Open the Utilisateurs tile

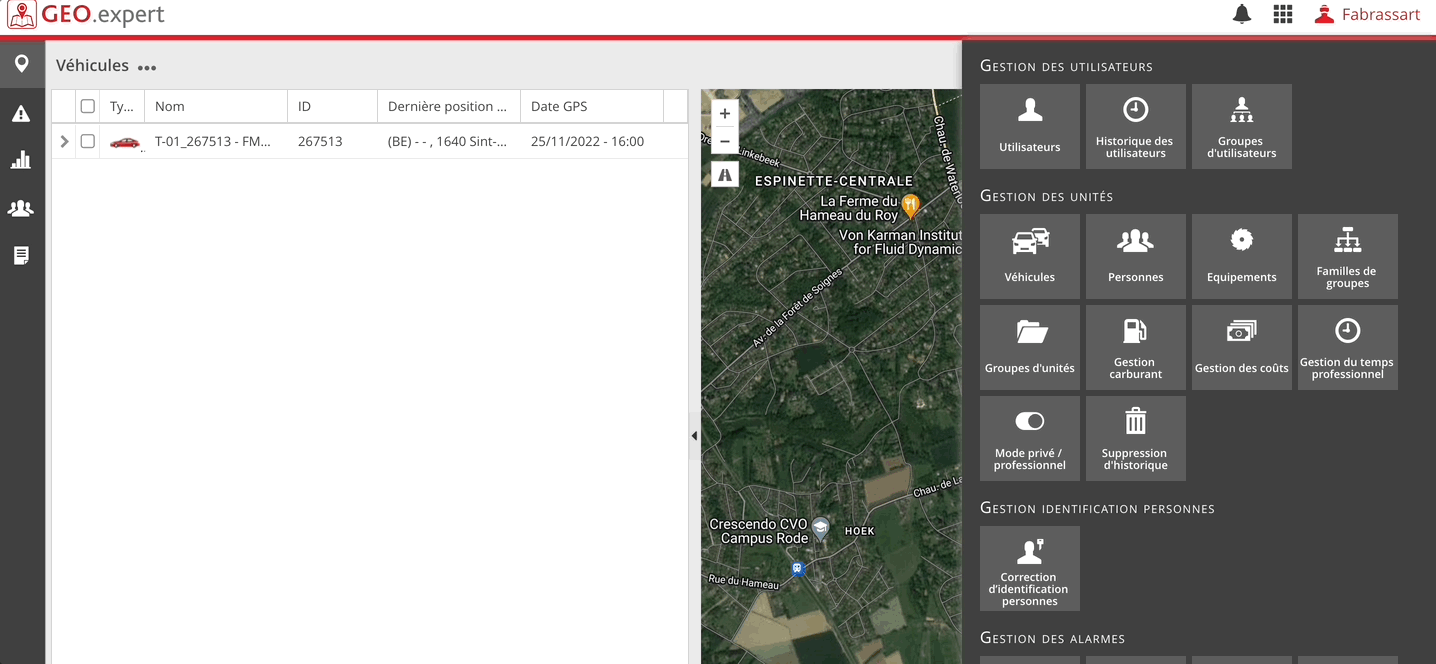[1030, 126]
